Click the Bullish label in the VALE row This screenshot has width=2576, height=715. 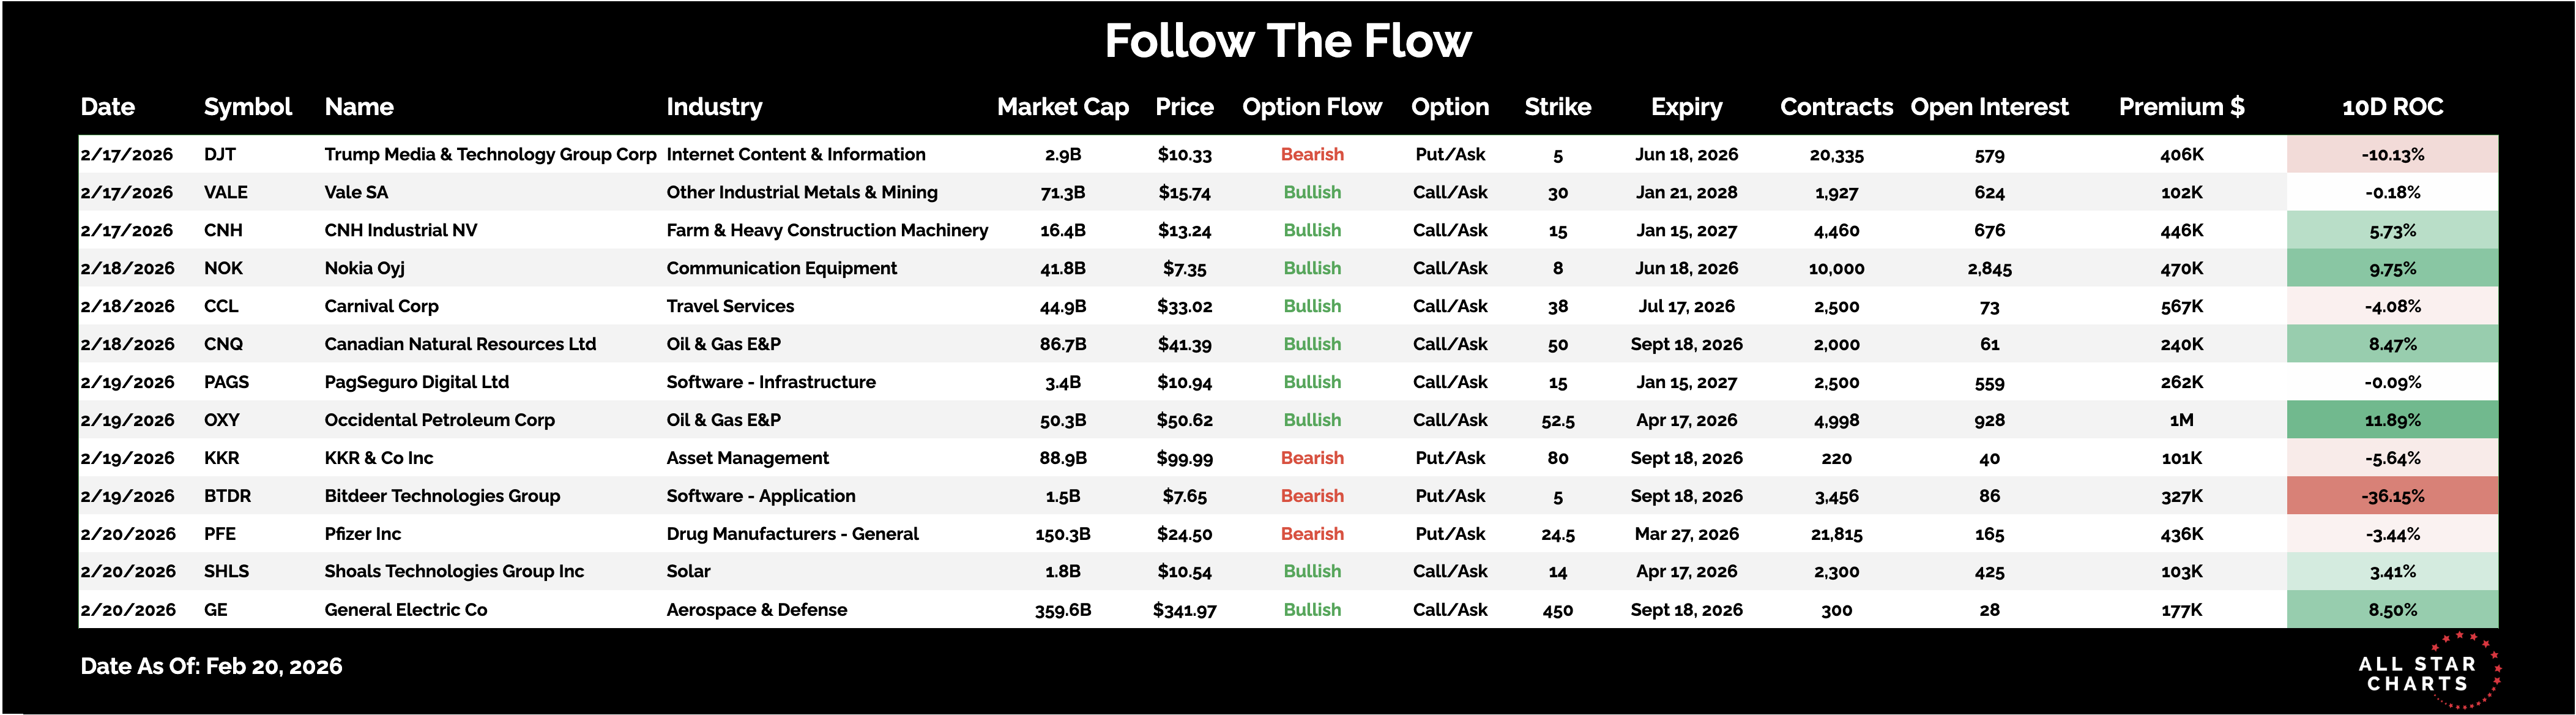pyautogui.click(x=1312, y=192)
